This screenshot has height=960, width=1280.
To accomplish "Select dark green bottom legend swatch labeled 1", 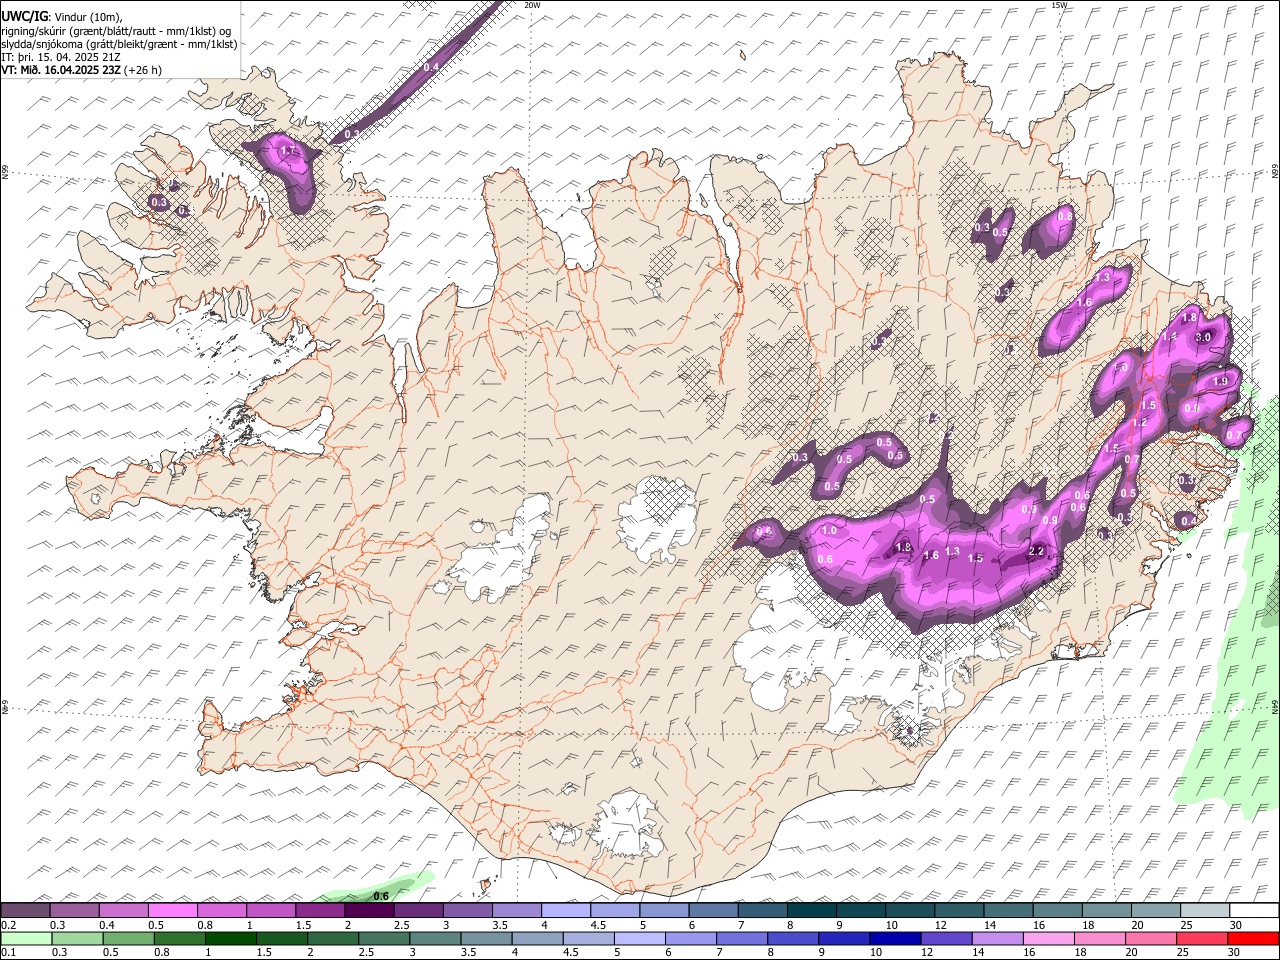I will pyautogui.click(x=230, y=938).
